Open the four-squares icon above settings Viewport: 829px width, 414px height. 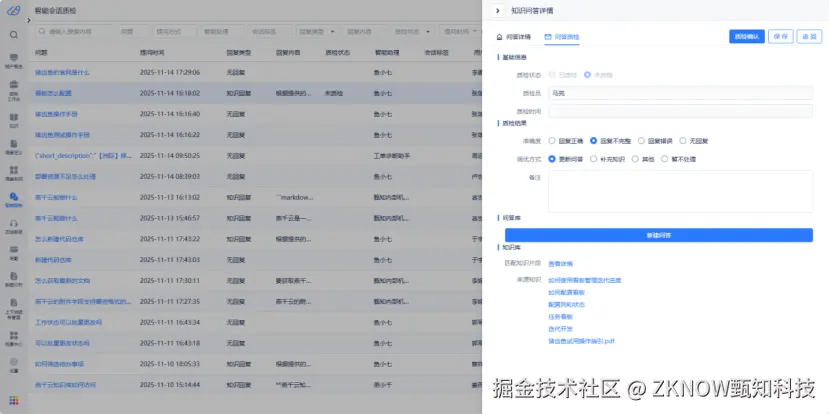pyautogui.click(x=14, y=335)
